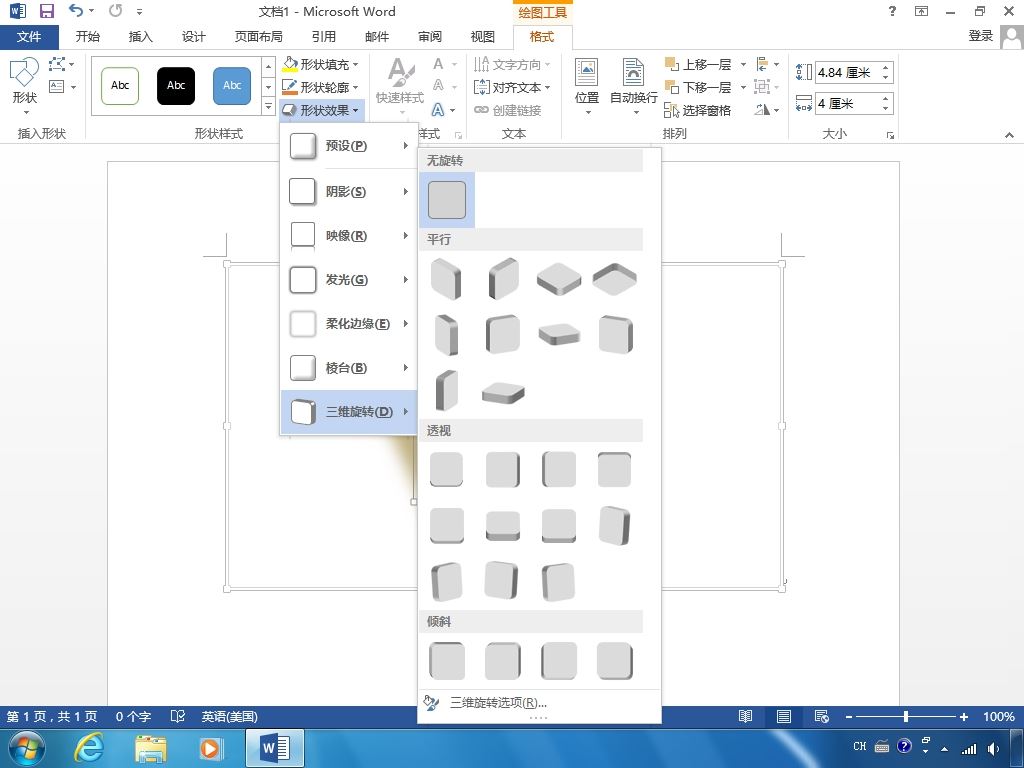
Task: Open the Align objects dropdown icon
Action: (x=767, y=64)
